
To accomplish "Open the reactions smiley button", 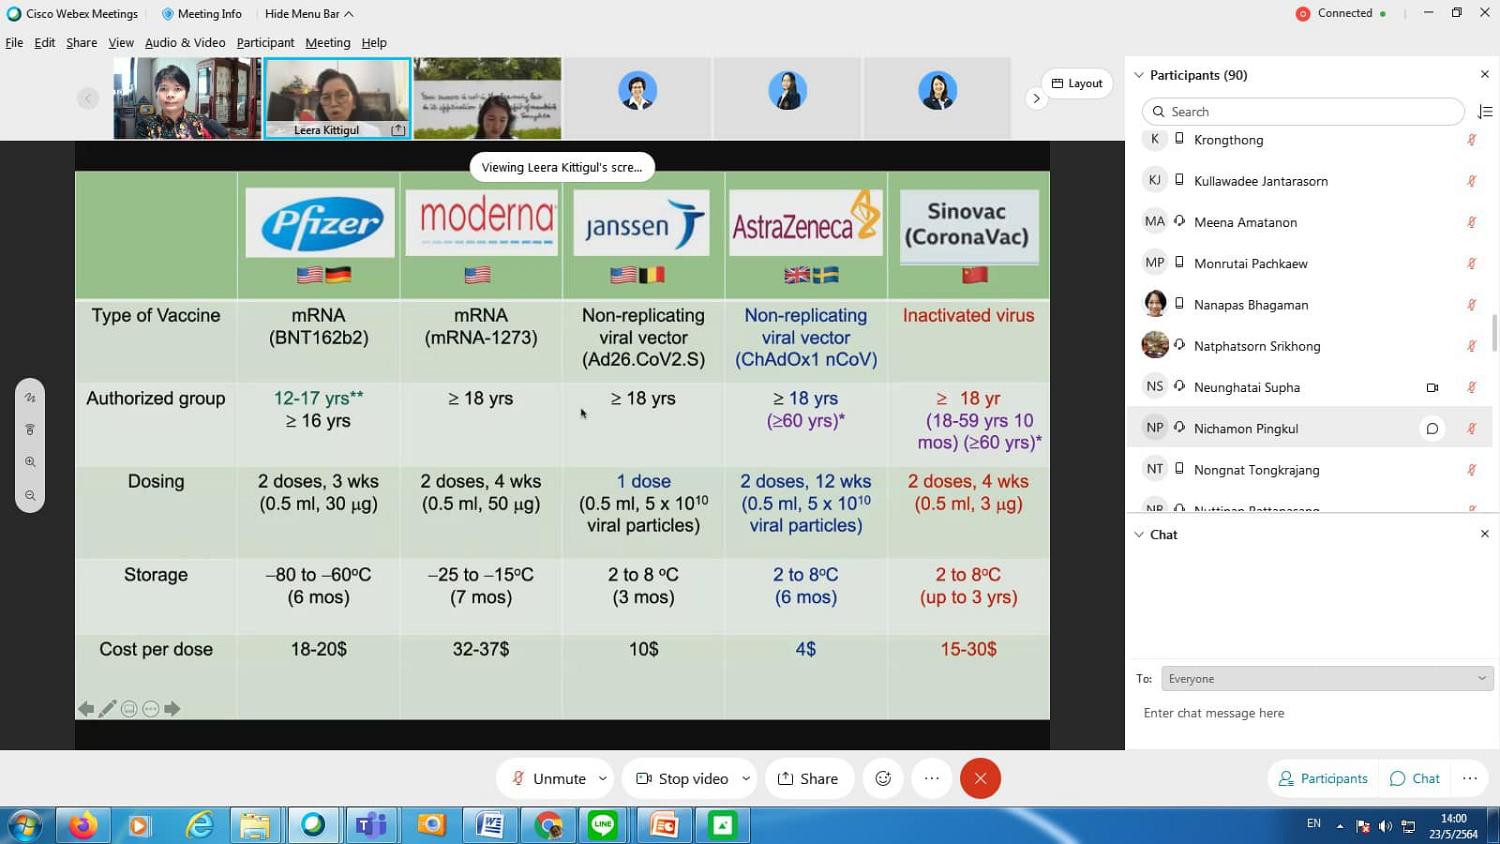I will 883,778.
